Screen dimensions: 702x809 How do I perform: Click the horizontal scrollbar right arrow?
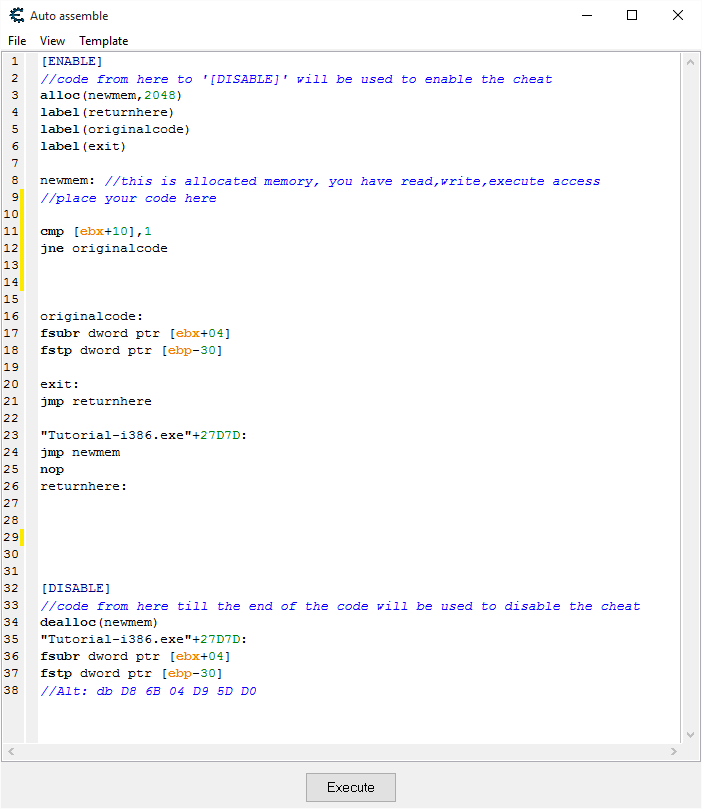[673, 752]
